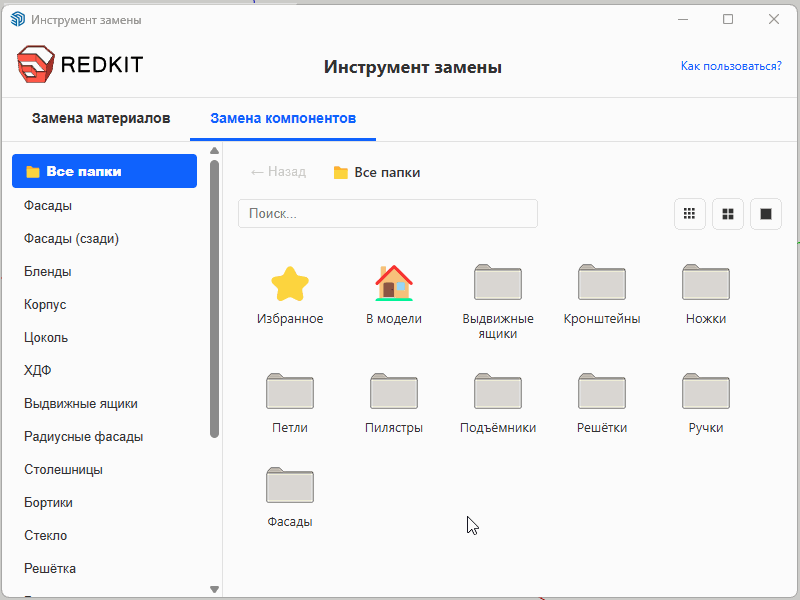This screenshot has width=800, height=600.
Task: Switch to medium grid view icon
Action: click(x=728, y=214)
